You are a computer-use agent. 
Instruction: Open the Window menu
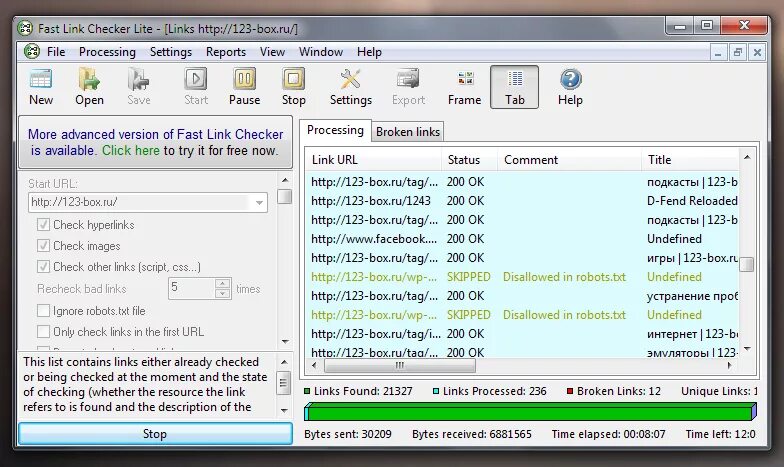pyautogui.click(x=320, y=52)
